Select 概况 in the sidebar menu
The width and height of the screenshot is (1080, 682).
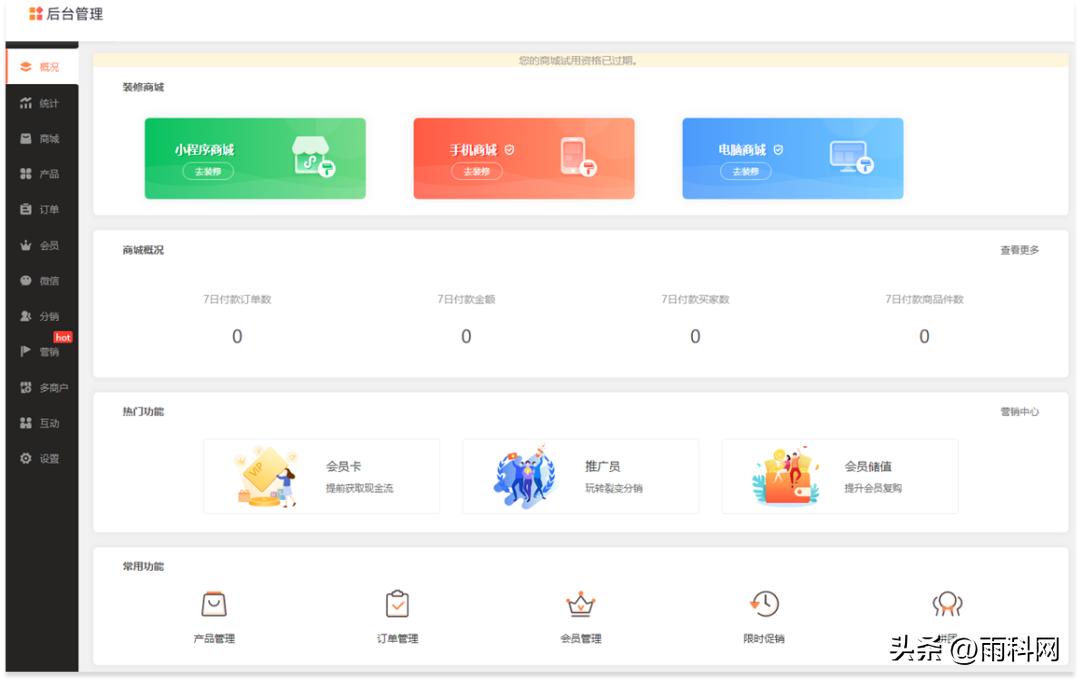click(x=35, y=66)
